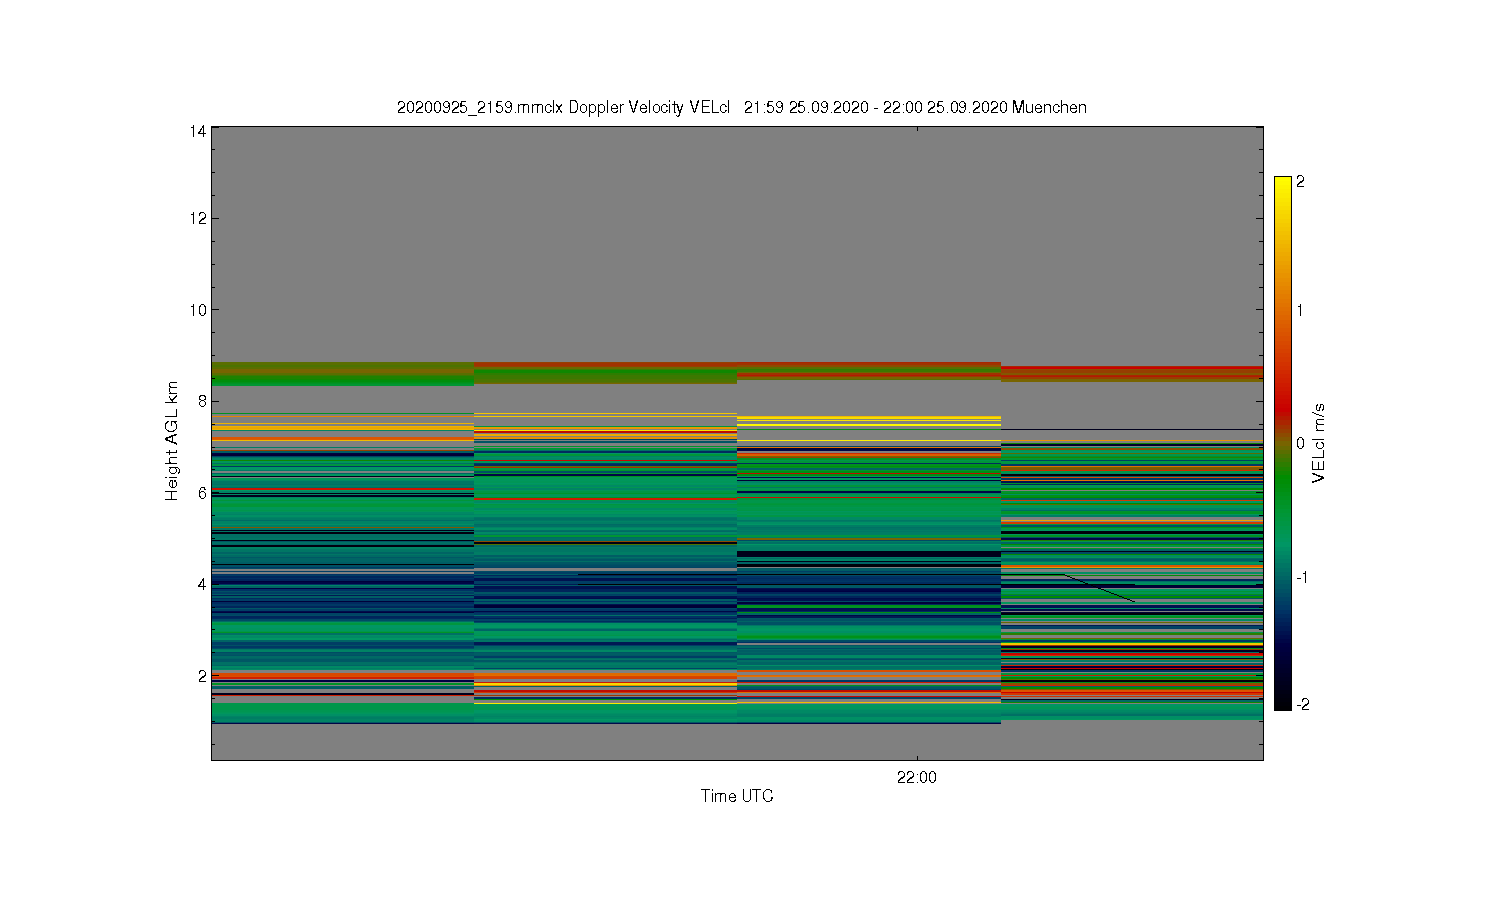The image size is (1500, 900).
Task: Click the VELcl m/s colorbar label
Action: coord(1318,443)
